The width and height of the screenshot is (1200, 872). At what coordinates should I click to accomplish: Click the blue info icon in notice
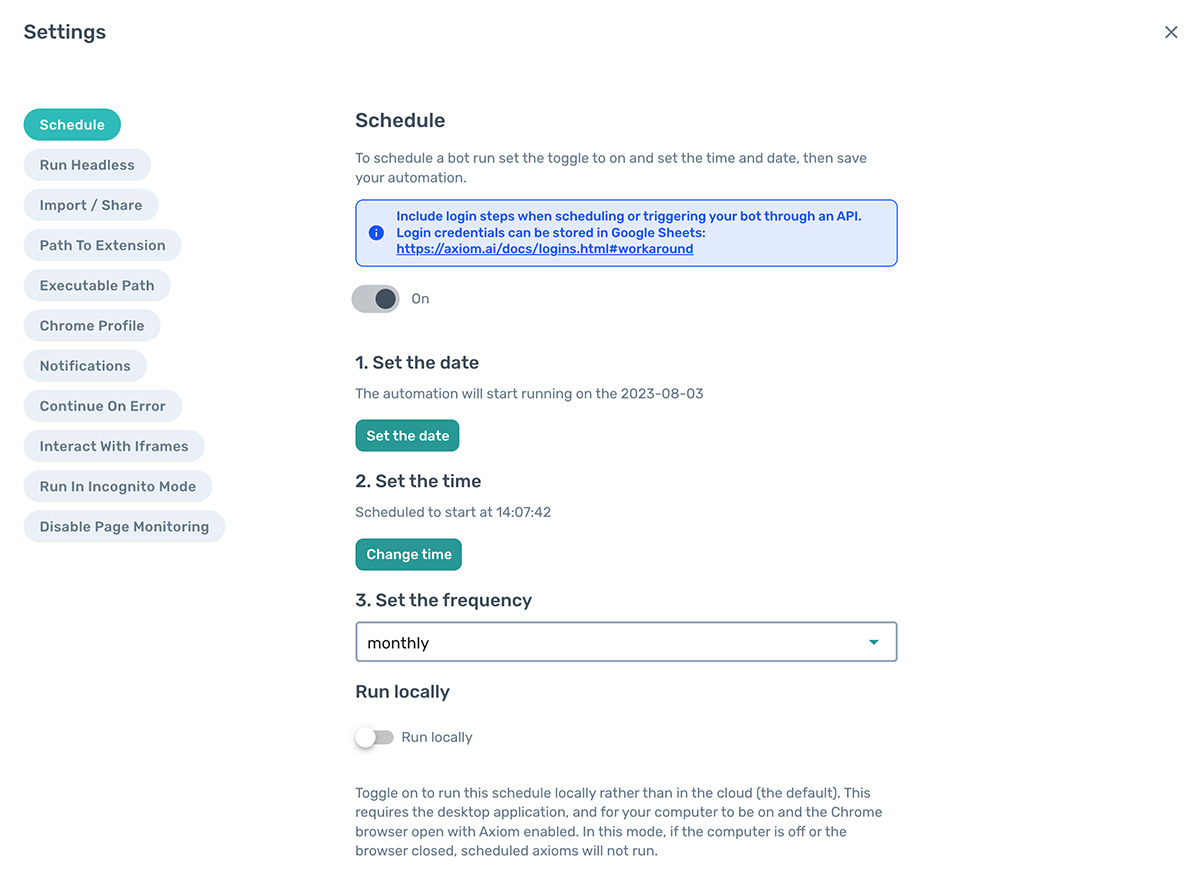pyautogui.click(x=376, y=233)
